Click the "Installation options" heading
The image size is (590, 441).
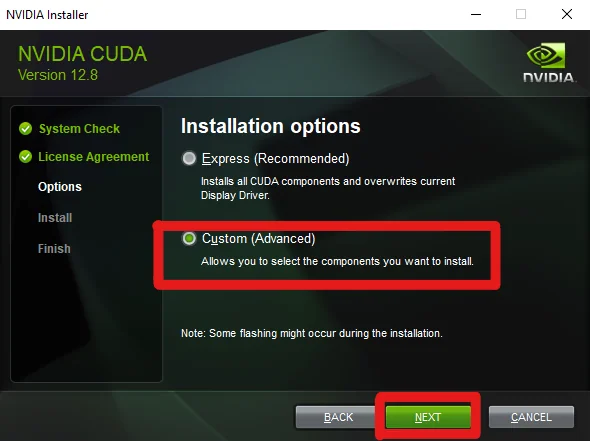point(271,126)
